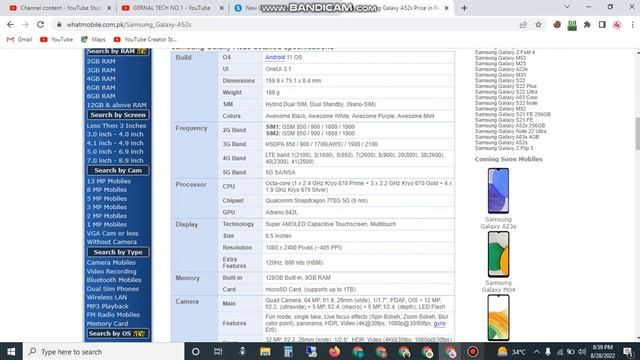The height and width of the screenshot is (360, 640).
Task: Go back to the previous page
Action: pyautogui.click(x=10, y=24)
